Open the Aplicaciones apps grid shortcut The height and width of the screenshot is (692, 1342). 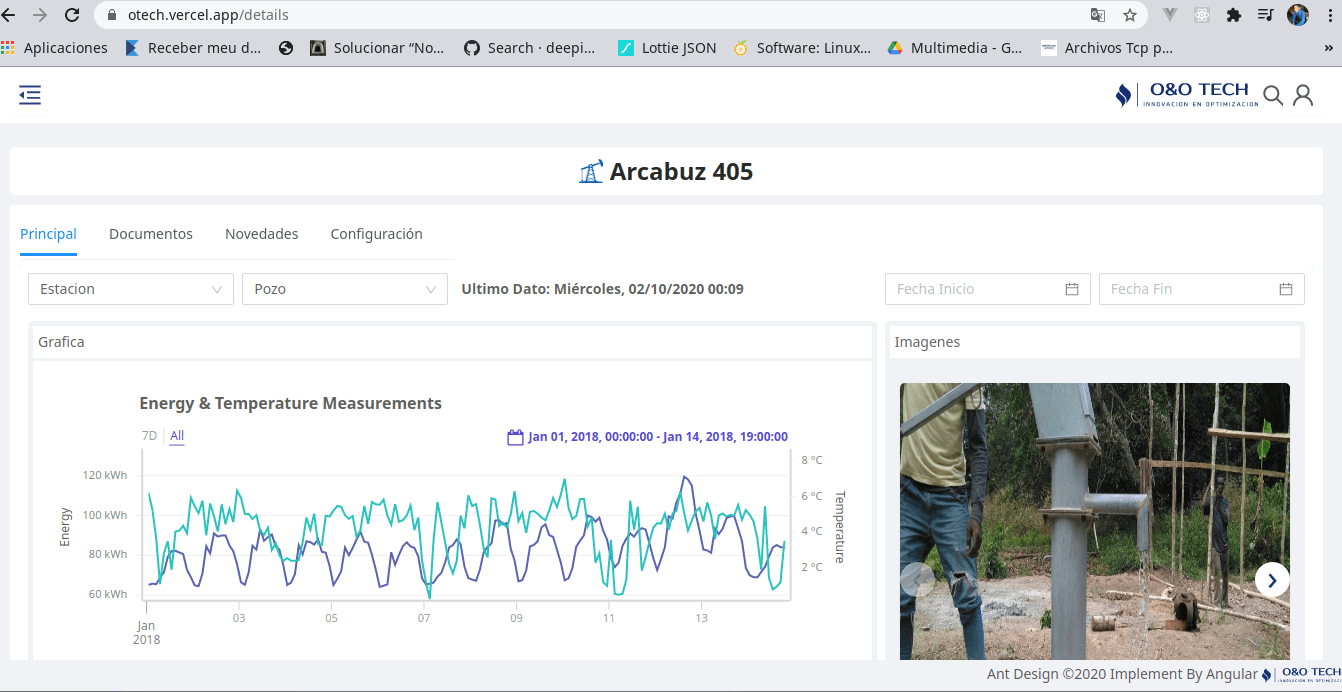pyautogui.click(x=55, y=47)
